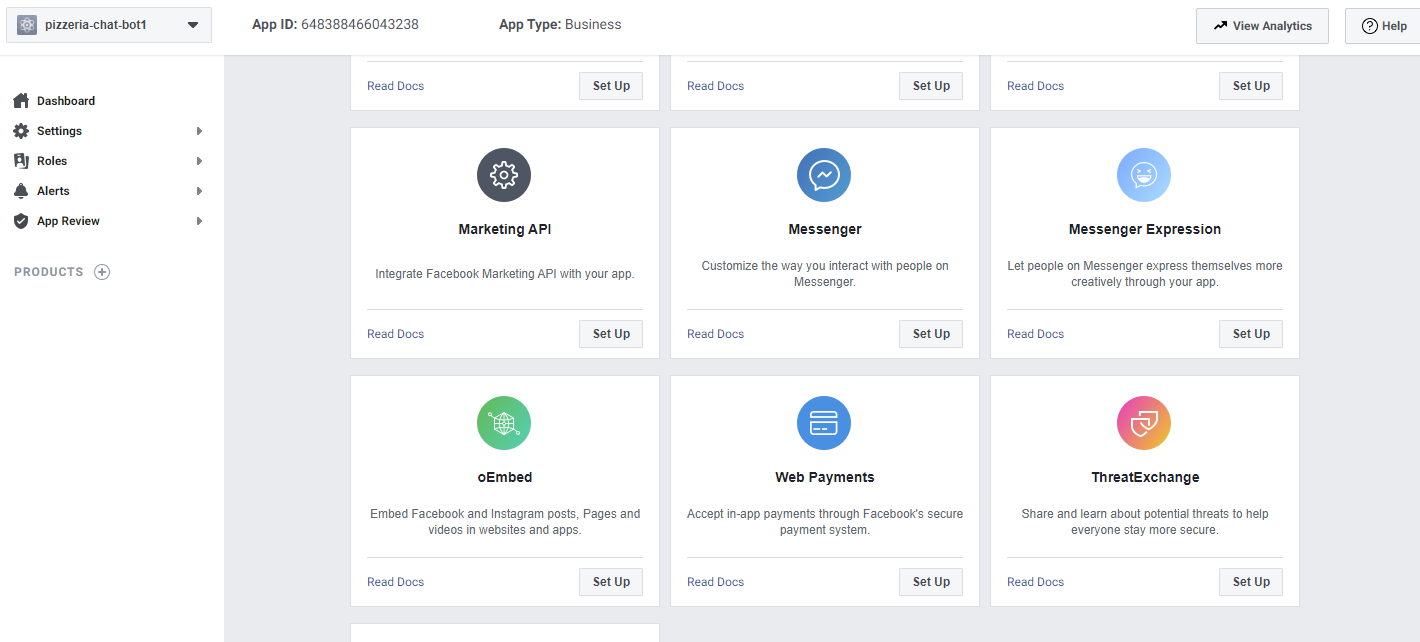Click the Marketing API card title
The width and height of the screenshot is (1420, 642).
(505, 229)
